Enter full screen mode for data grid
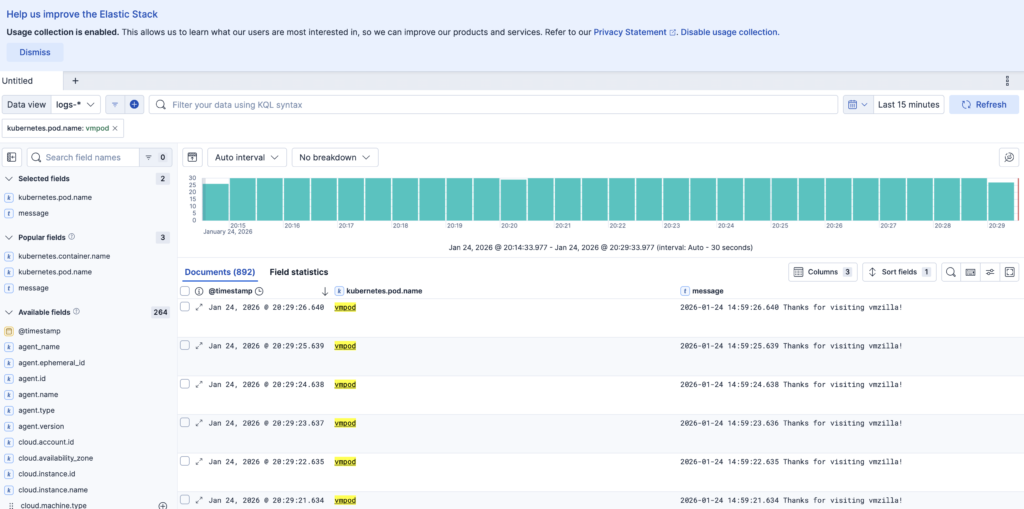Image resolution: width=1024 pixels, height=509 pixels. (1009, 272)
